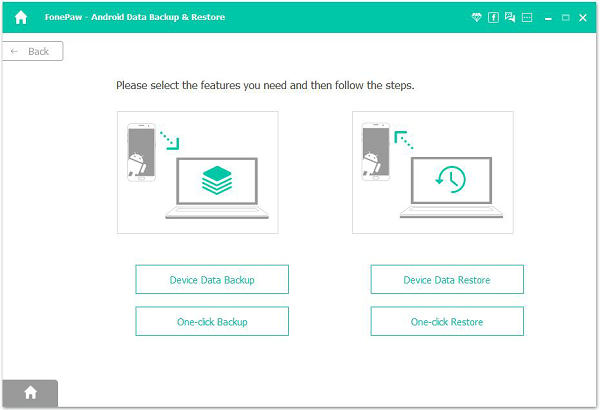Minimize the FonePaw window
This screenshot has width=600, height=410.
pyautogui.click(x=548, y=18)
